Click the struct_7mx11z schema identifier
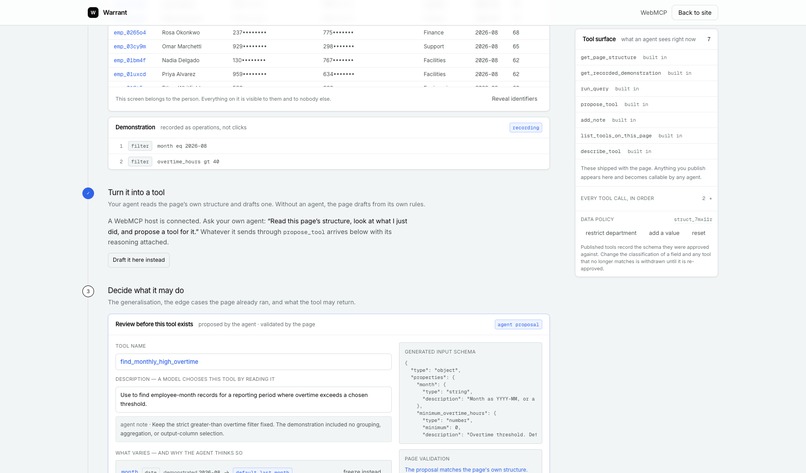 pos(693,220)
